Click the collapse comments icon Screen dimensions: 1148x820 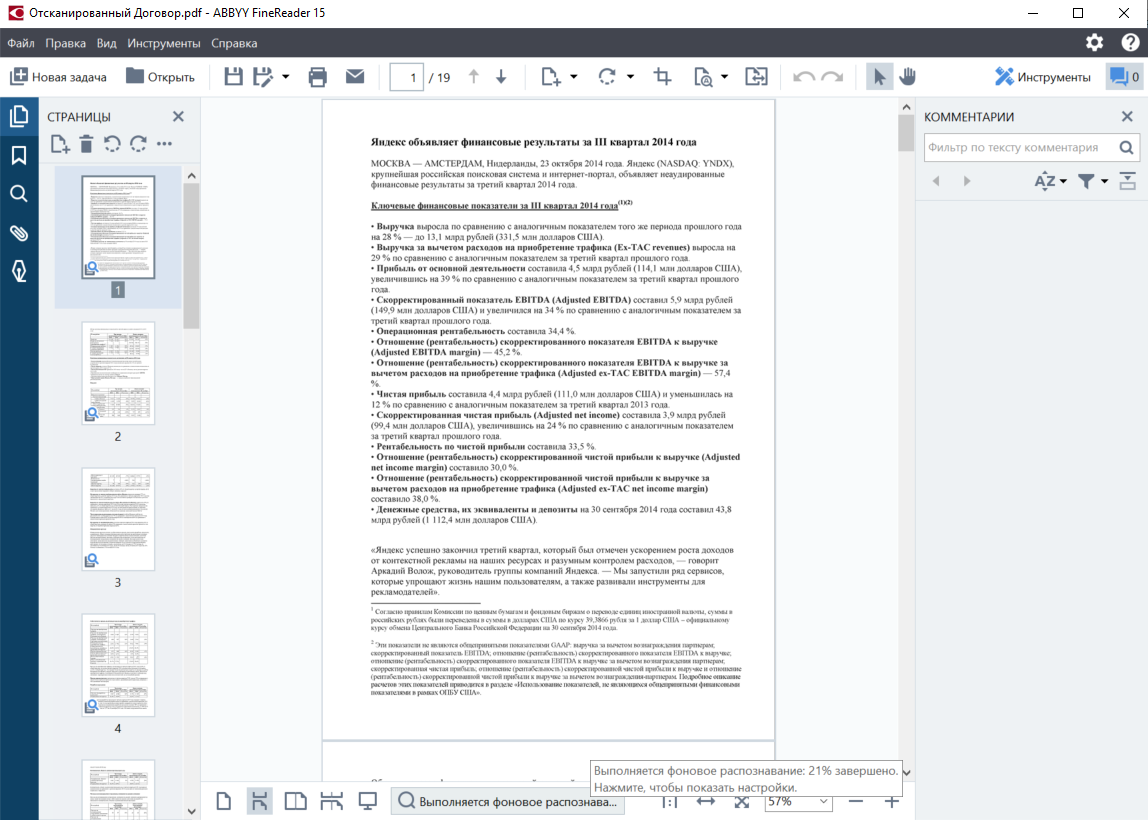(x=1128, y=181)
